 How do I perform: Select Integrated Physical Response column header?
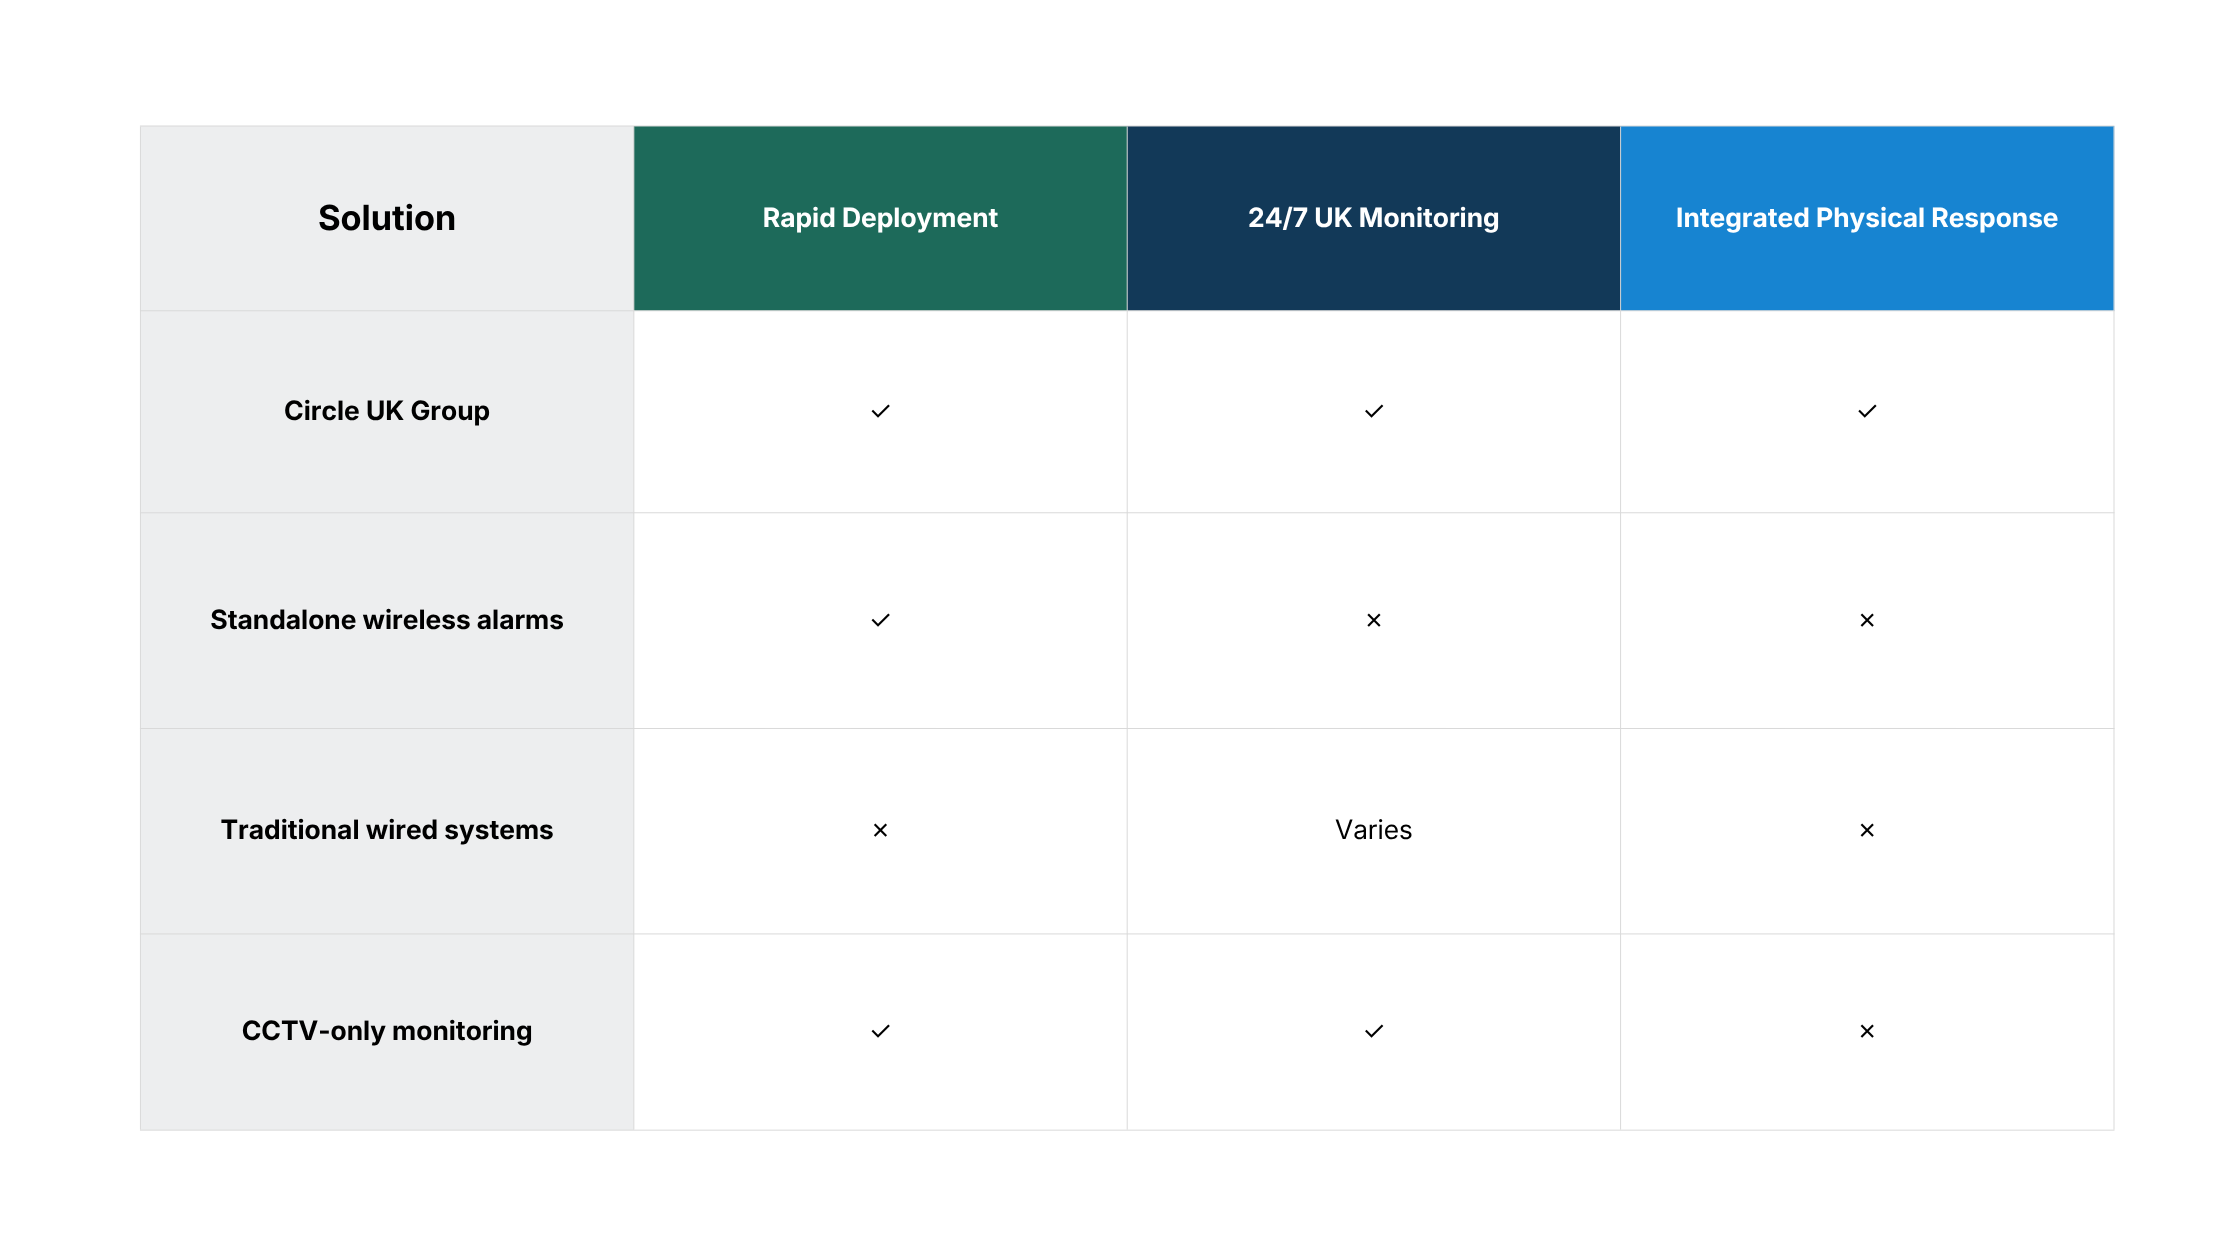click(x=1867, y=218)
